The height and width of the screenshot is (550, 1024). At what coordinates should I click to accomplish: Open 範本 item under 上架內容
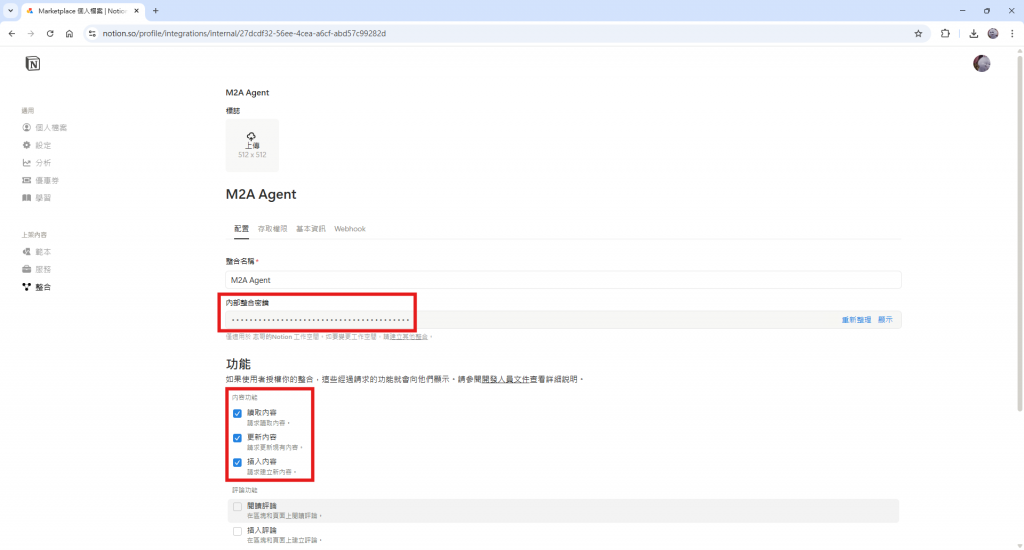coord(37,251)
